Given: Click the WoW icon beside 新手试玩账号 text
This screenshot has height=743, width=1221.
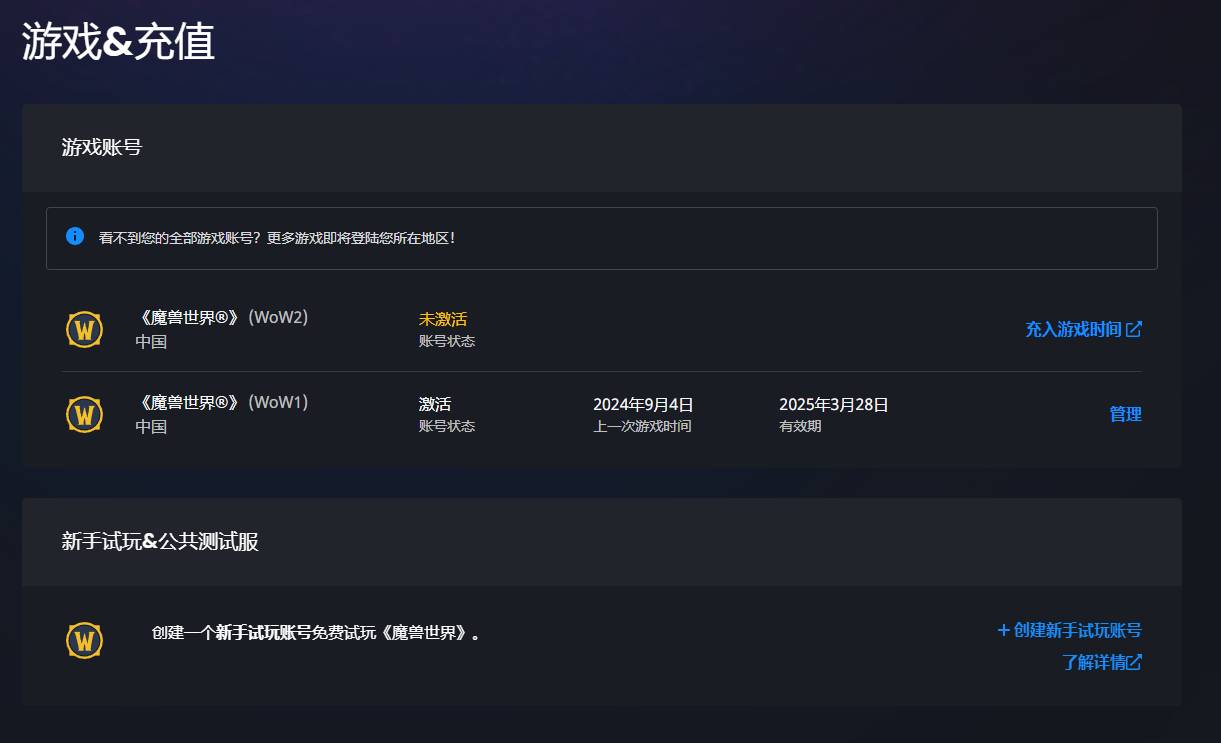Looking at the screenshot, I should (84, 640).
